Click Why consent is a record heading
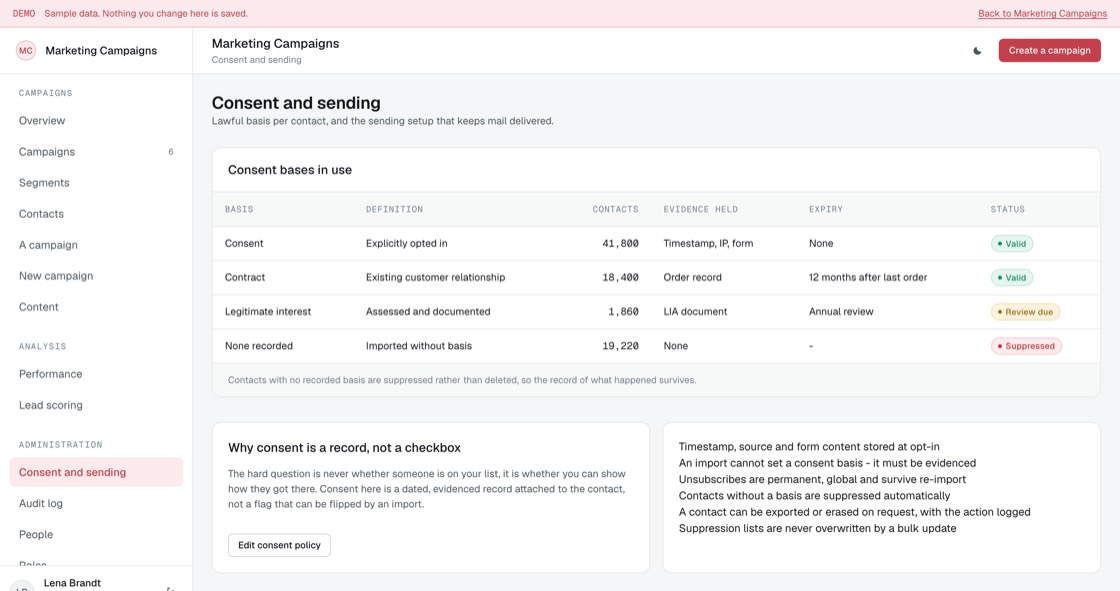 pyautogui.click(x=344, y=448)
